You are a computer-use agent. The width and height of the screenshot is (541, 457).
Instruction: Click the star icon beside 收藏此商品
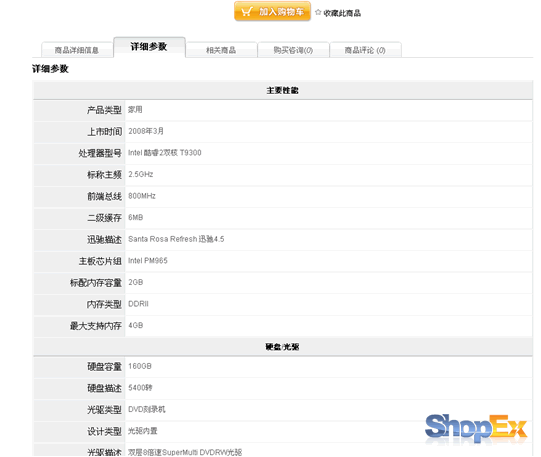pos(318,12)
